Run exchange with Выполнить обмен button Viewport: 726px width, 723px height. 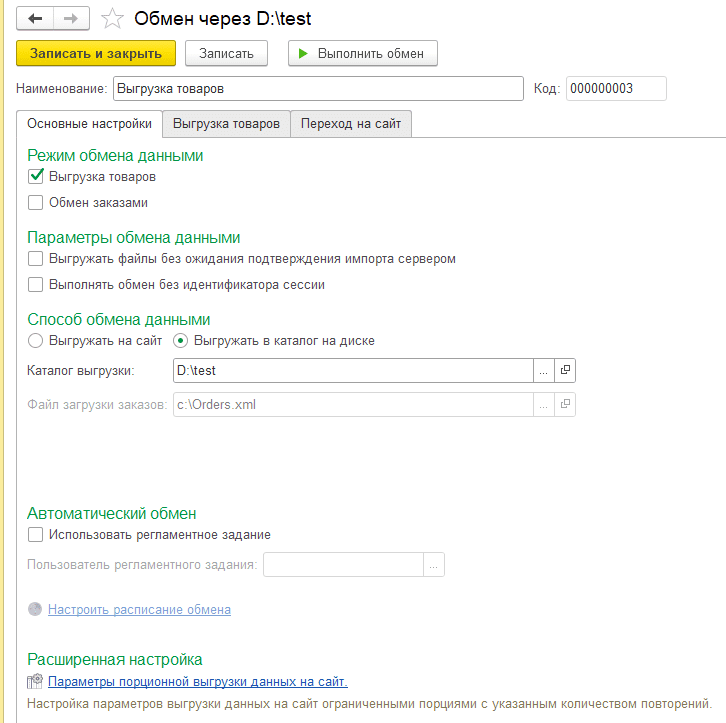tap(363, 53)
